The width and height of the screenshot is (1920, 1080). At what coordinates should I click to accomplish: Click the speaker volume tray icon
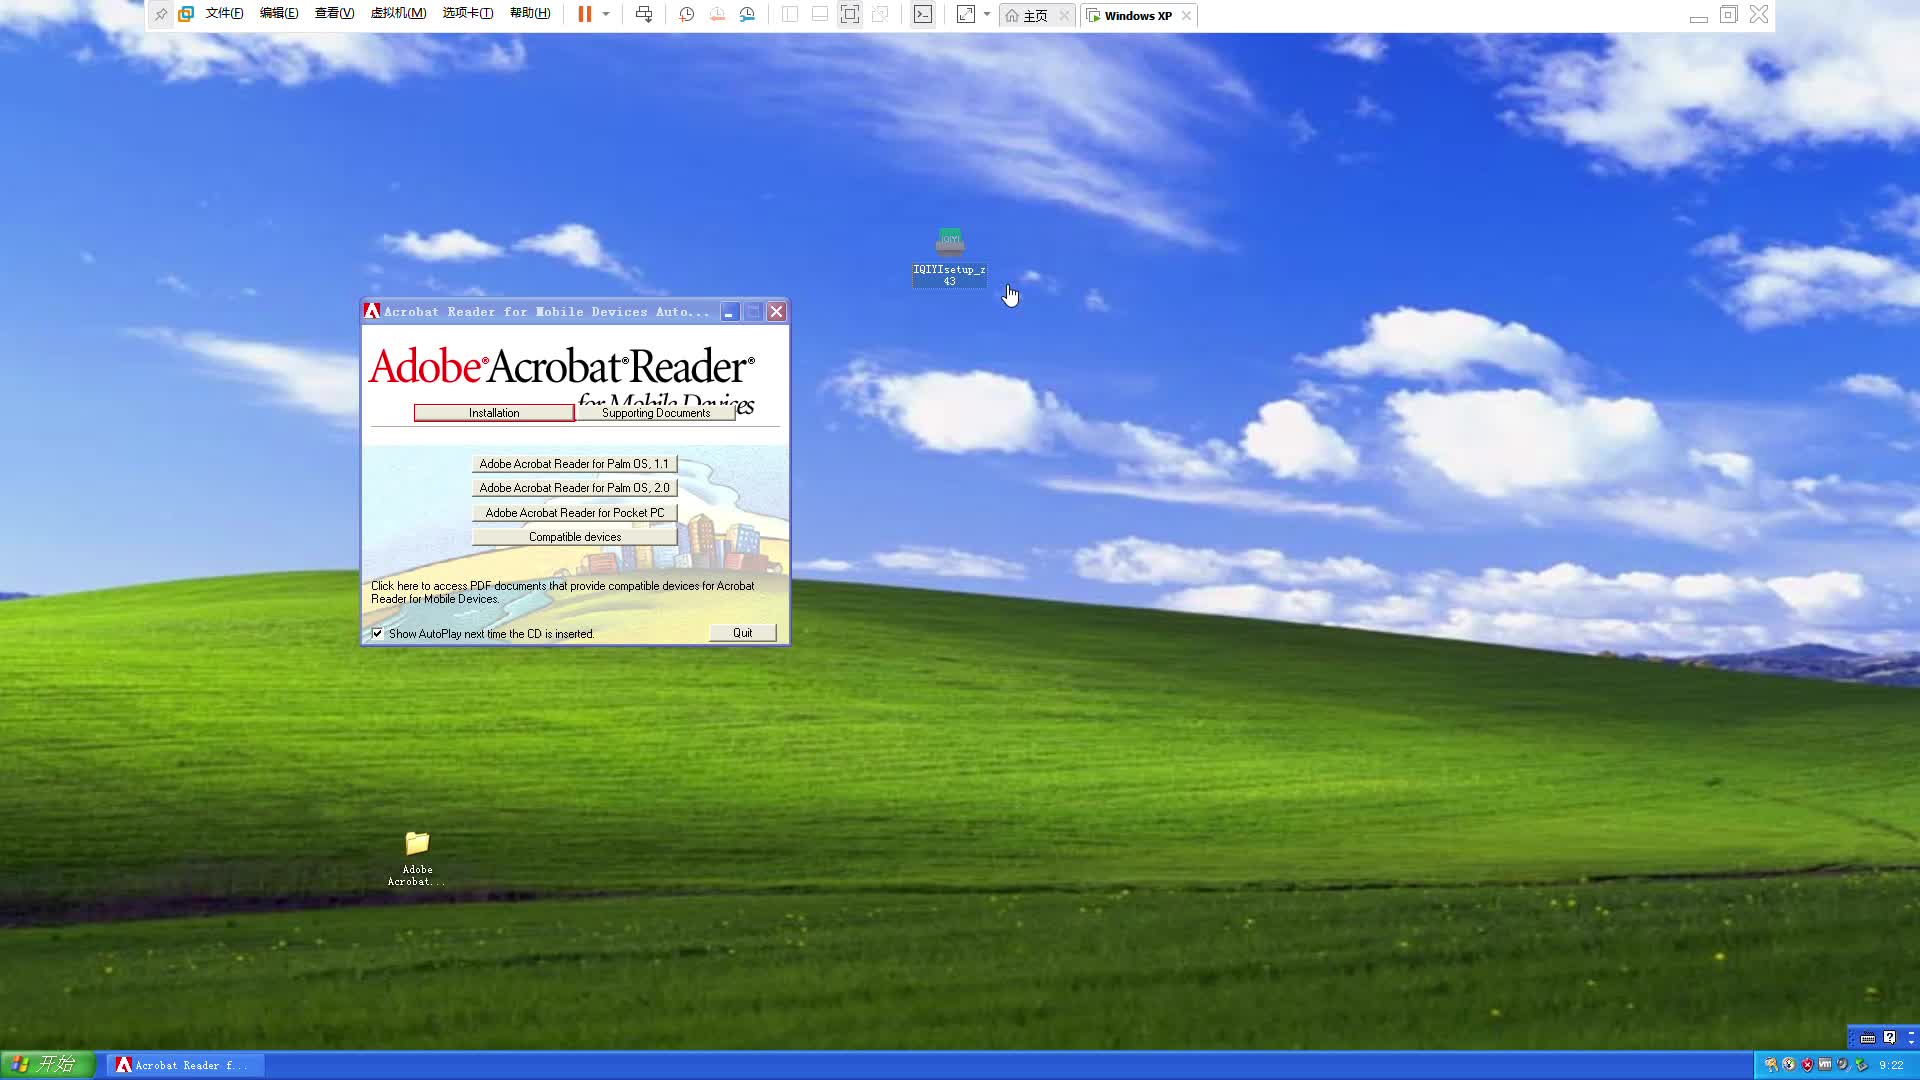pyautogui.click(x=1843, y=1065)
